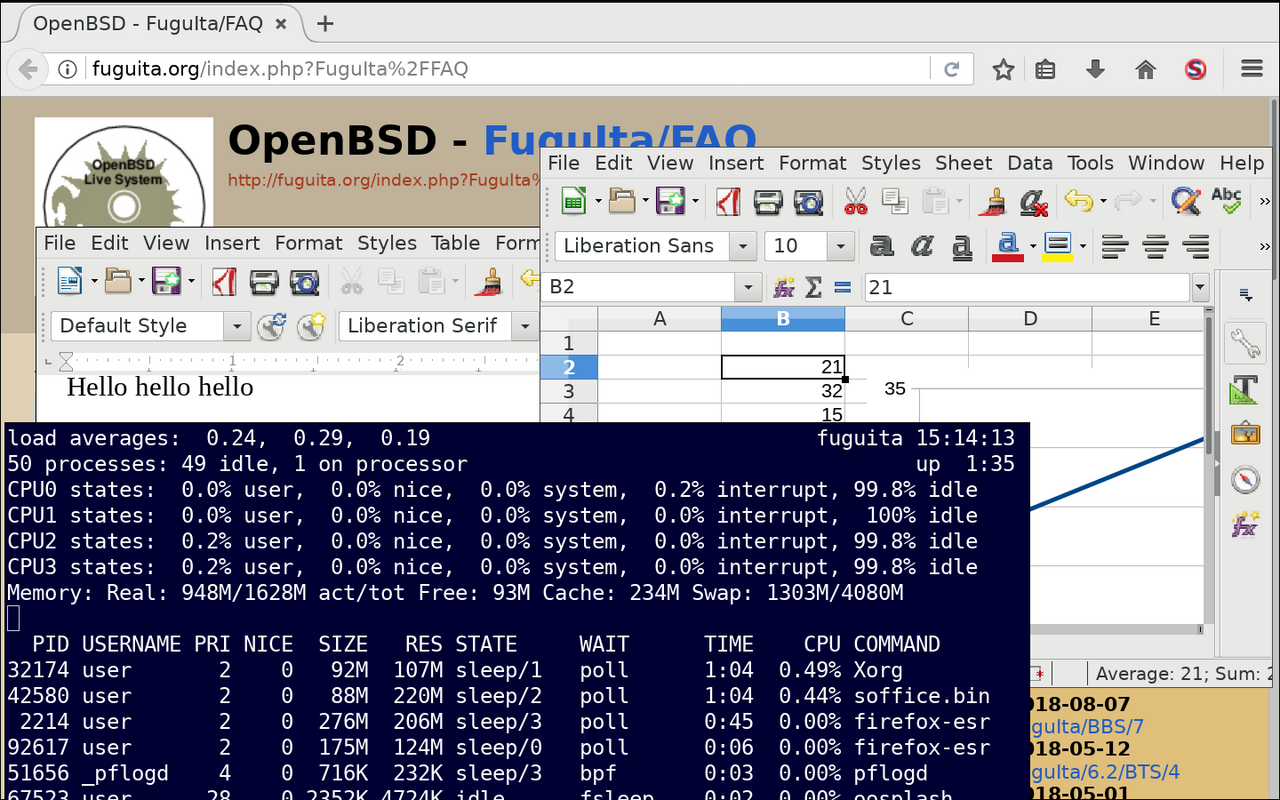Screen dimensions: 1280x800
Task: Toggle Bold formatting in Calc
Action: point(881,245)
